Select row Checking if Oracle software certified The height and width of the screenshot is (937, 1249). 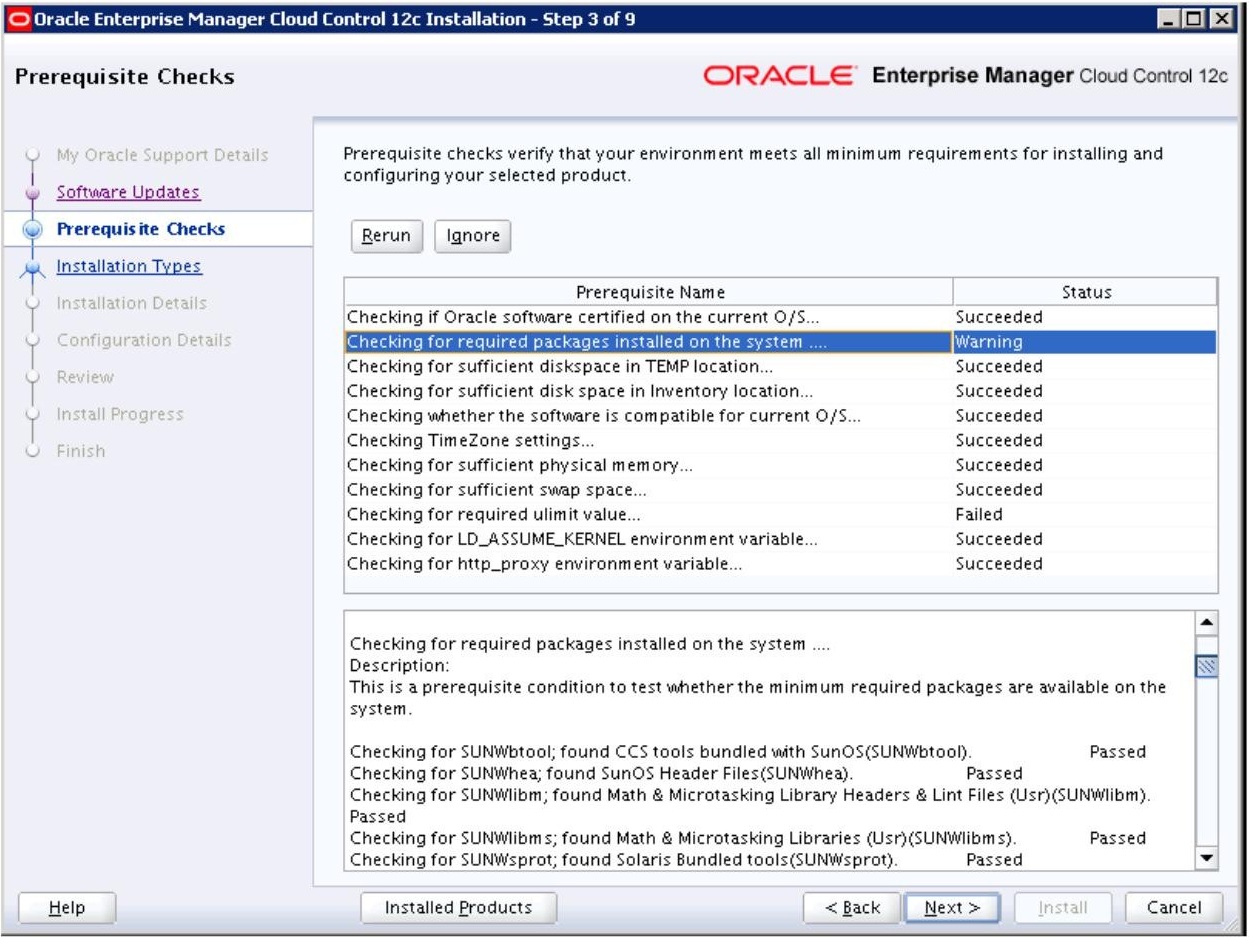click(780, 317)
